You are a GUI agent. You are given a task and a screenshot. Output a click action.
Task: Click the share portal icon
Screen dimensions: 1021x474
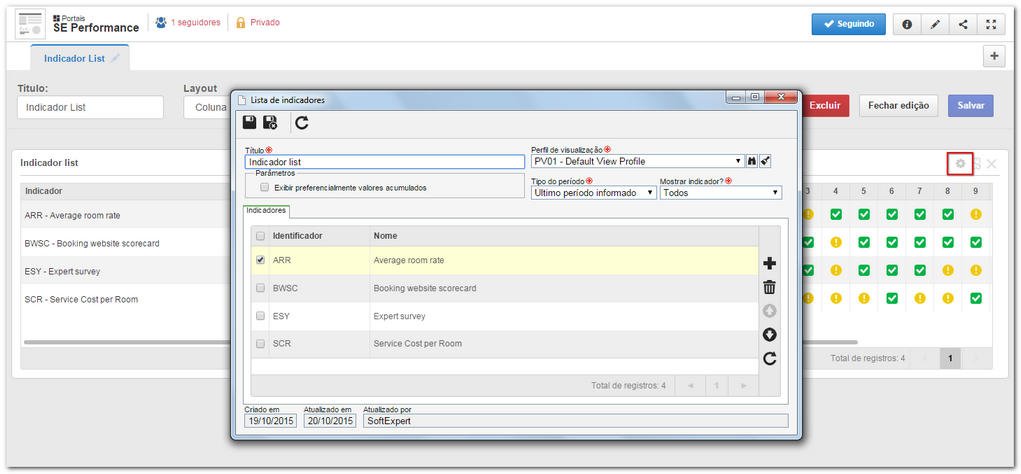[x=963, y=24]
